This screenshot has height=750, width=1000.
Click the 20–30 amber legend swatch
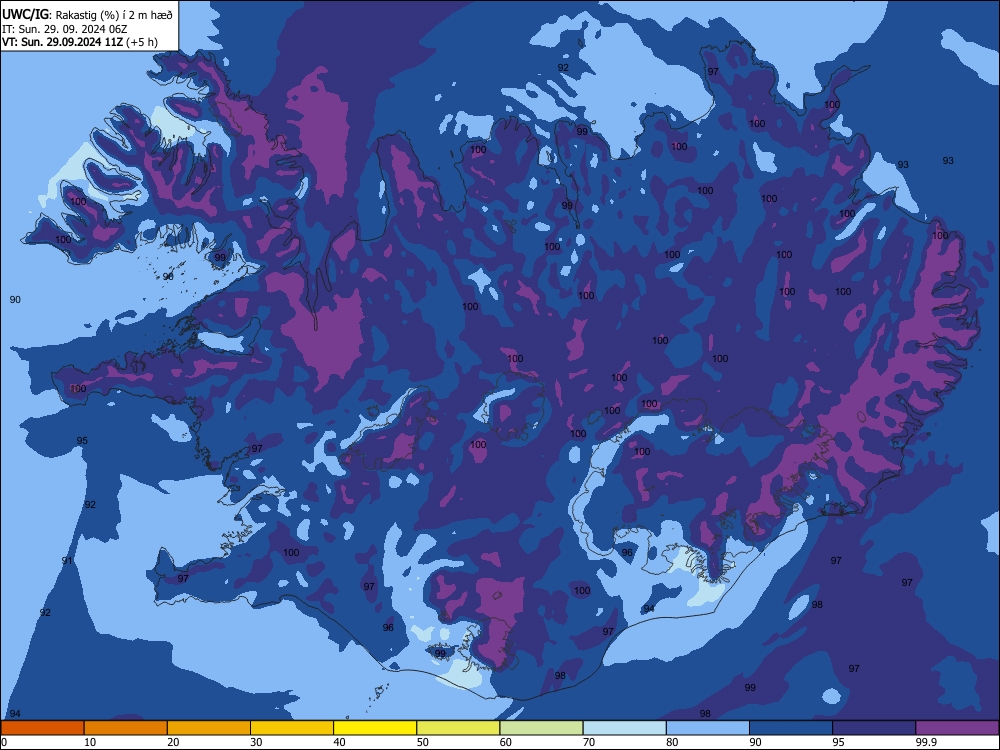click(209, 728)
